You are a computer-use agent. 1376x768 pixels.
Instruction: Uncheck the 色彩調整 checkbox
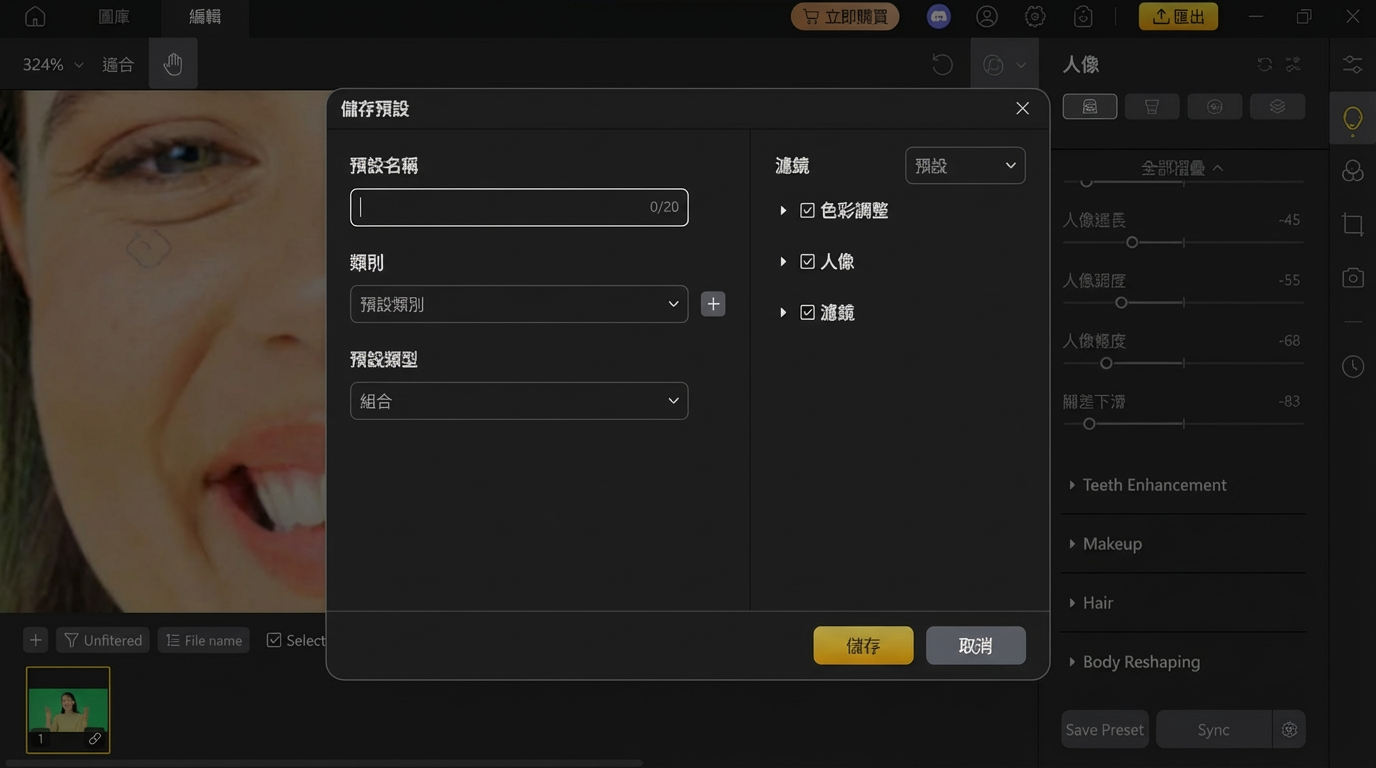click(x=807, y=211)
